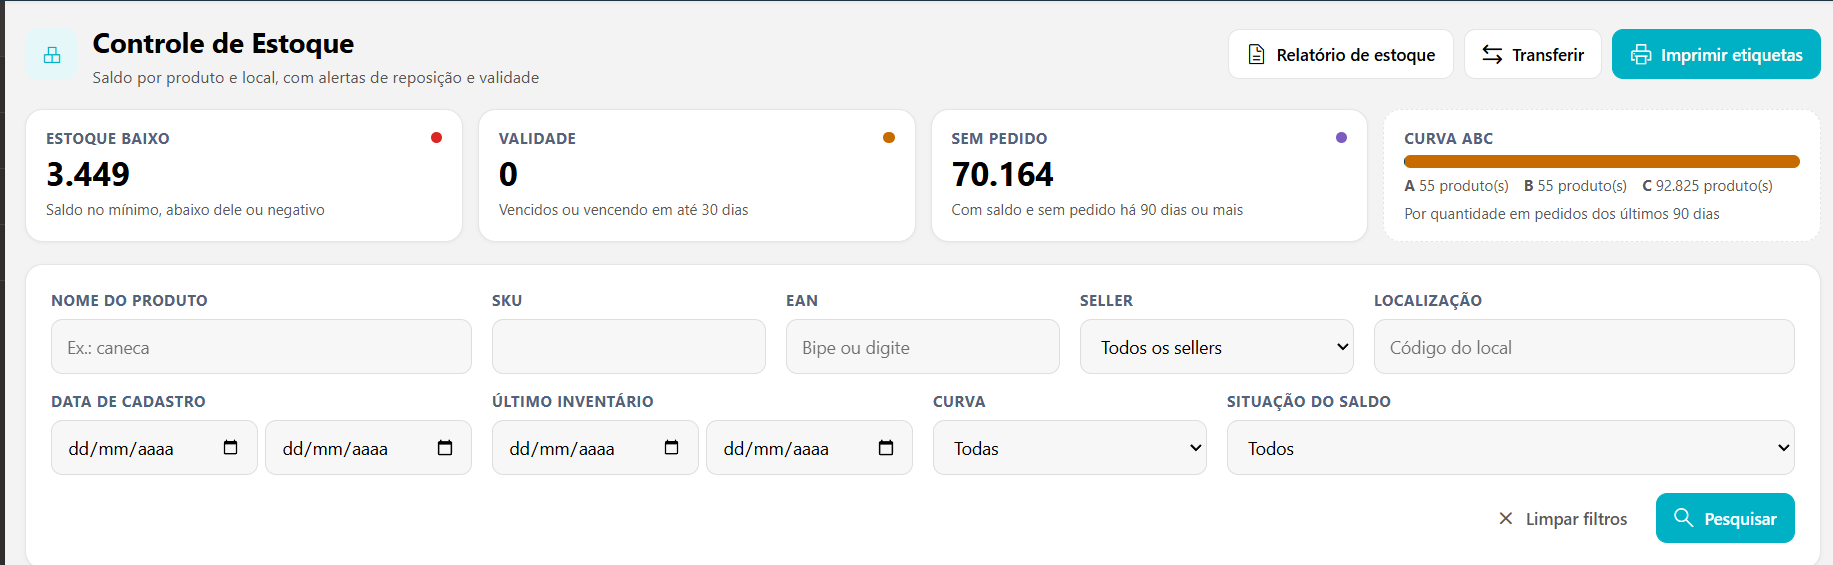Click the Sem Pedido value 70.164
Image resolution: width=1833 pixels, height=565 pixels.
tap(1002, 175)
